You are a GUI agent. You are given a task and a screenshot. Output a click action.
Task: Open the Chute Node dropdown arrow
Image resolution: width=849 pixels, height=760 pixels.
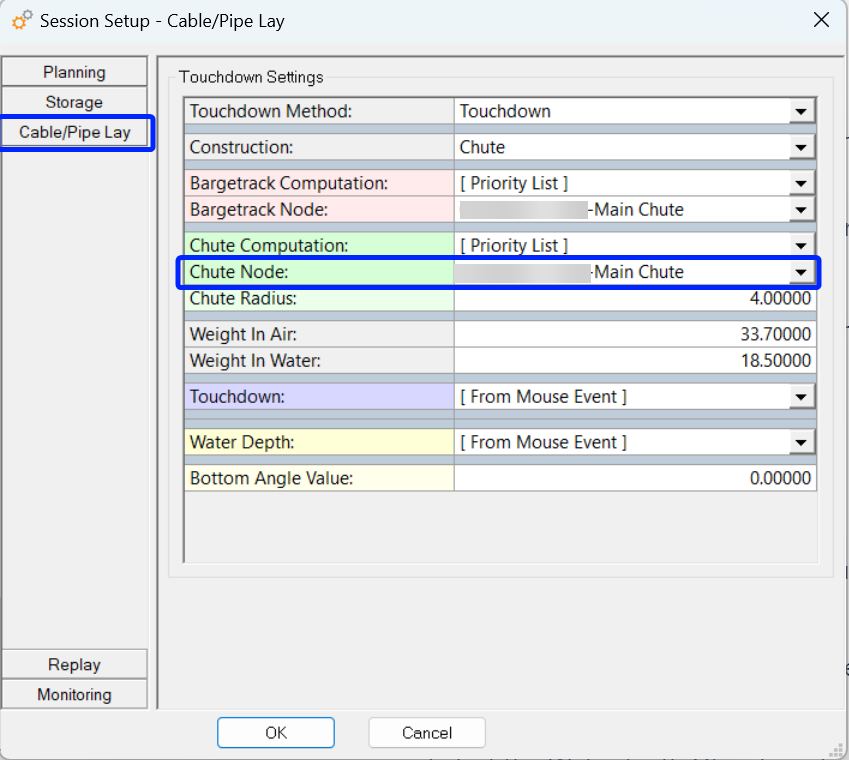[801, 272]
